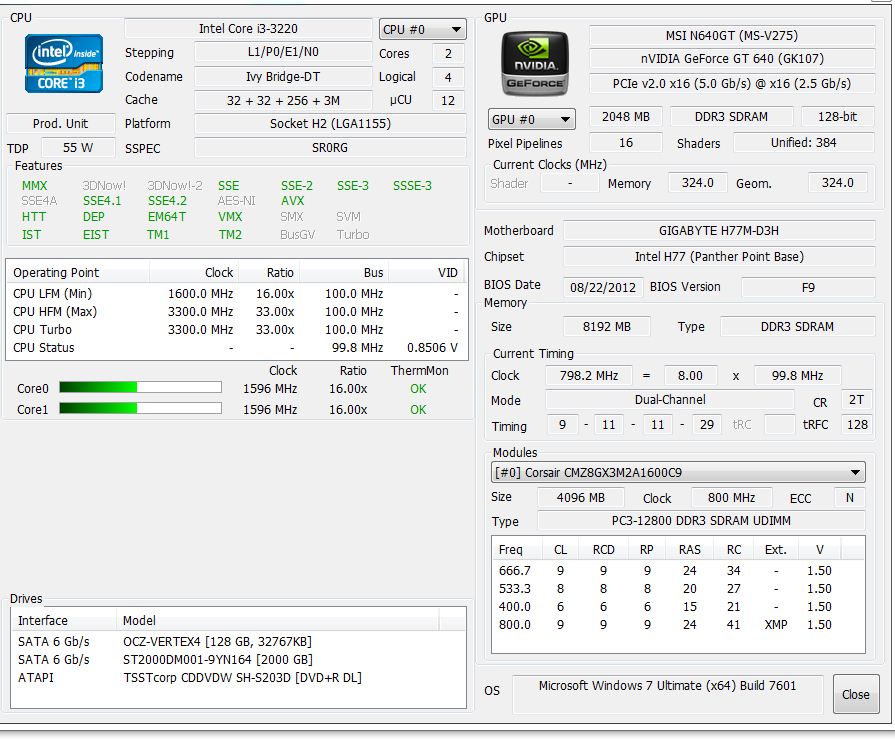Click the EIST feature label
This screenshot has width=895, height=739.
(95, 235)
